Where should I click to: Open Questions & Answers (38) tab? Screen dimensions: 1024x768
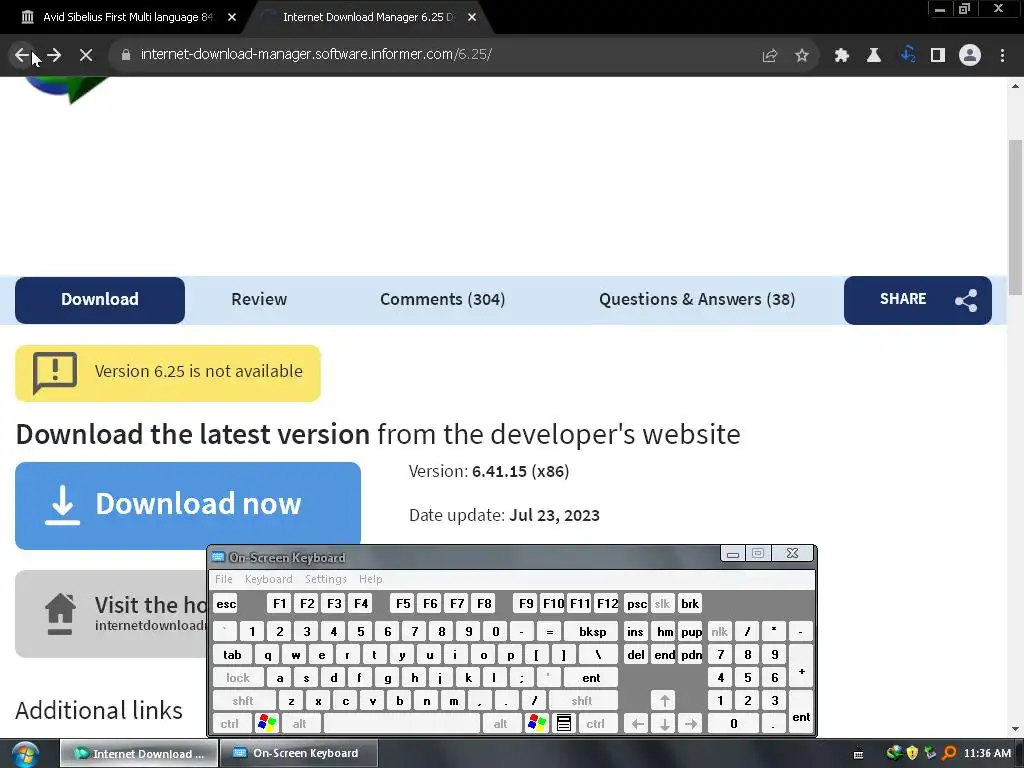point(697,299)
